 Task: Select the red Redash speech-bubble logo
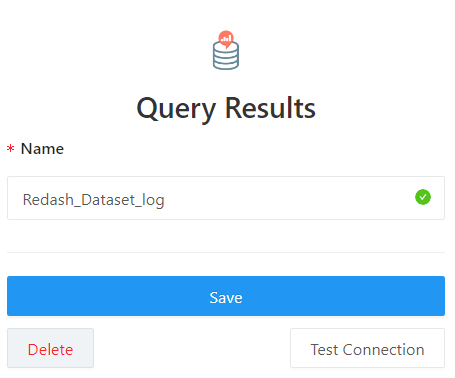226,39
